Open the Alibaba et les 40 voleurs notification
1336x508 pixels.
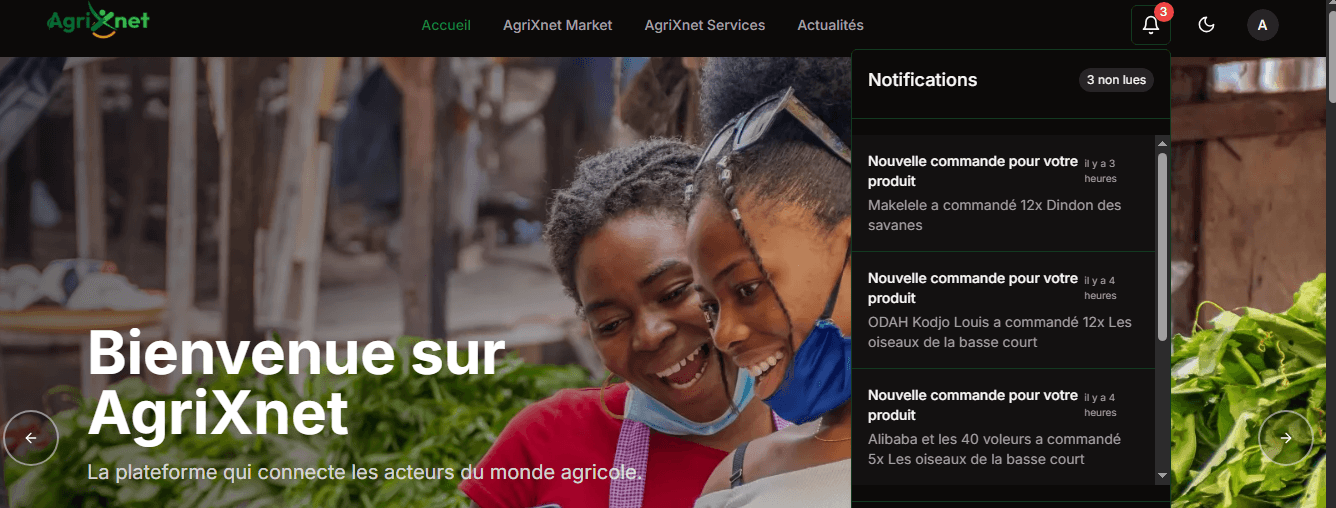(1004, 427)
